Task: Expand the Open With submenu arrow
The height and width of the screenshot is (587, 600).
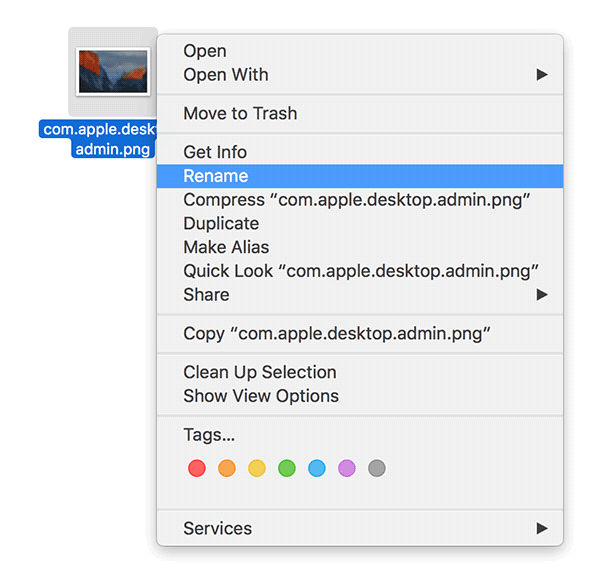Action: (x=541, y=75)
